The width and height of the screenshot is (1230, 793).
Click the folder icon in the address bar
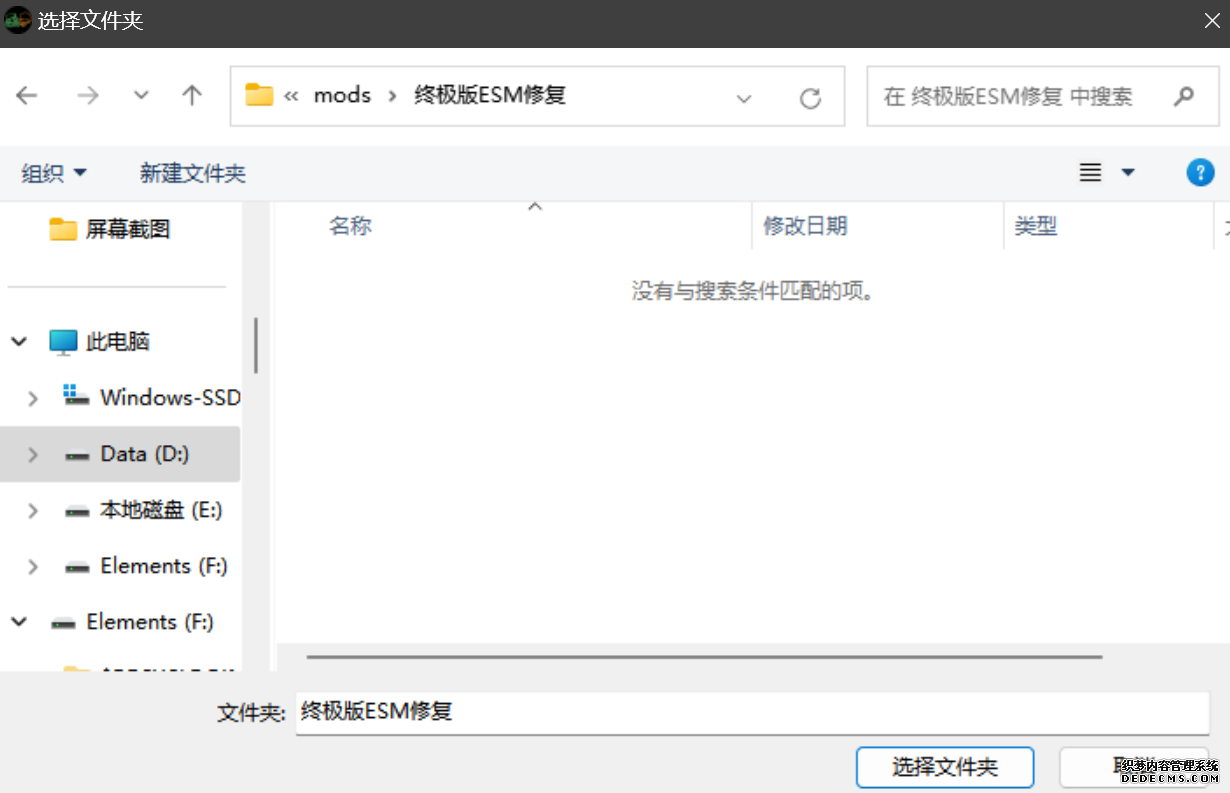tap(259, 95)
